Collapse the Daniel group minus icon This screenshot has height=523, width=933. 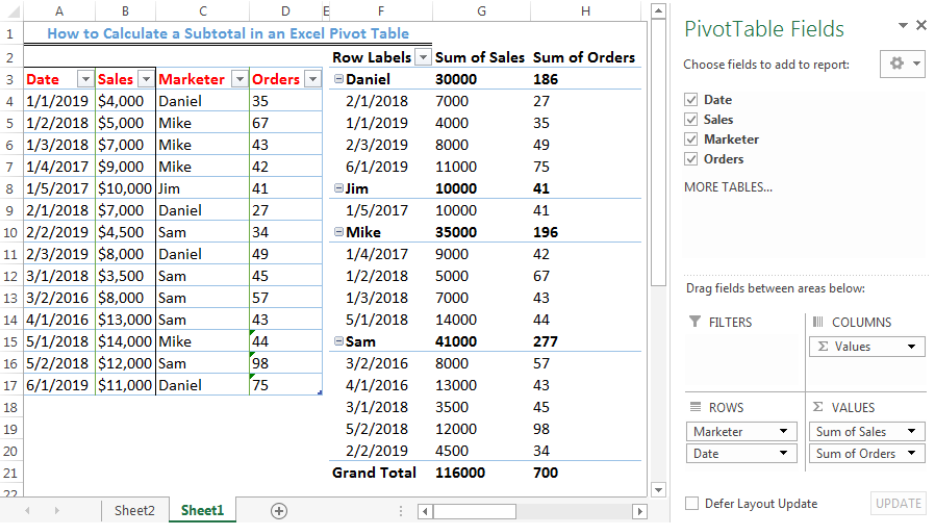coord(339,79)
